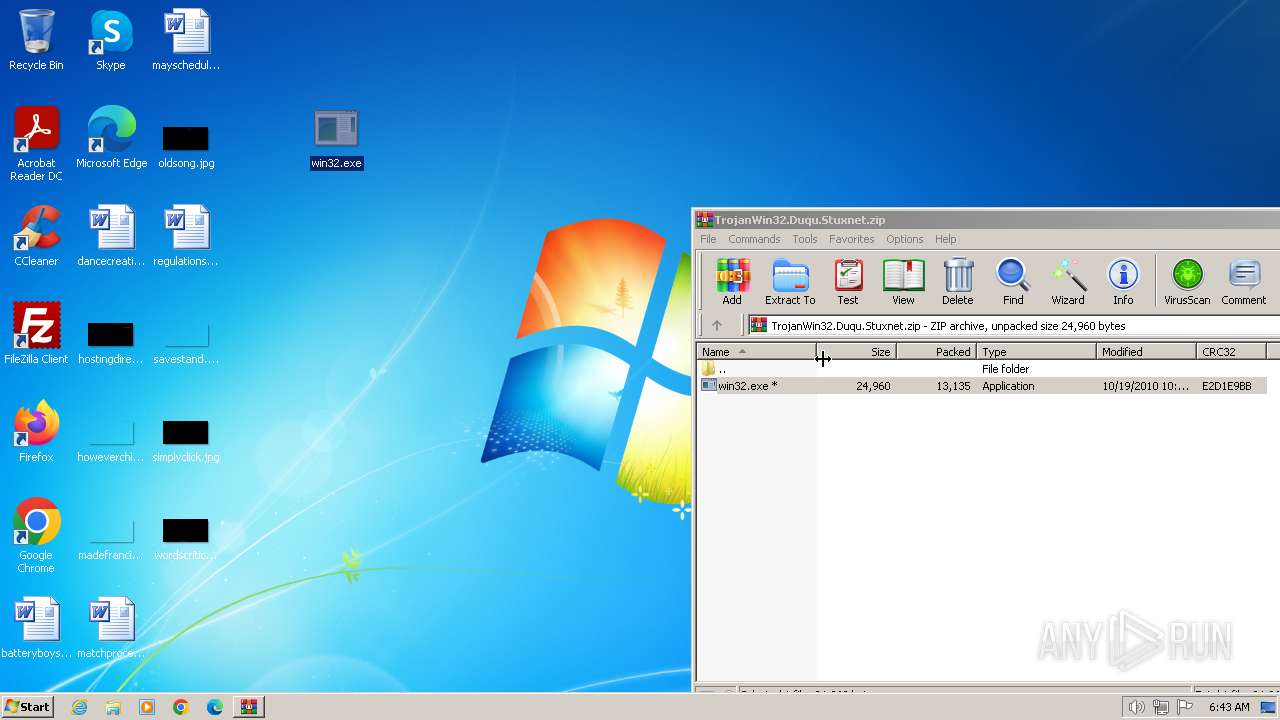Select the mayschedul... Word document icon

(186, 41)
